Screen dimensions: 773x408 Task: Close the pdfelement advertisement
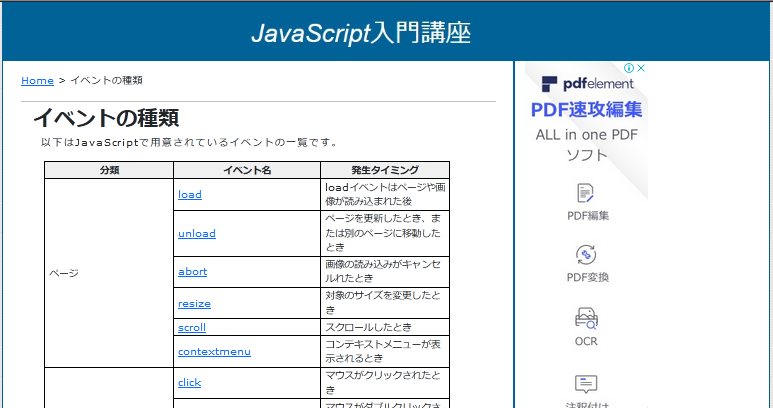point(640,68)
